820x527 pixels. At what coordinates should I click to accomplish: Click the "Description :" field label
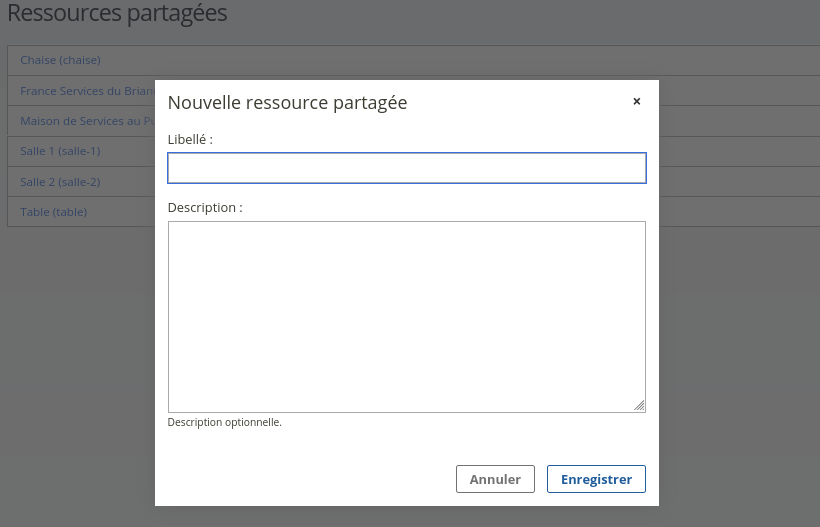tap(205, 208)
